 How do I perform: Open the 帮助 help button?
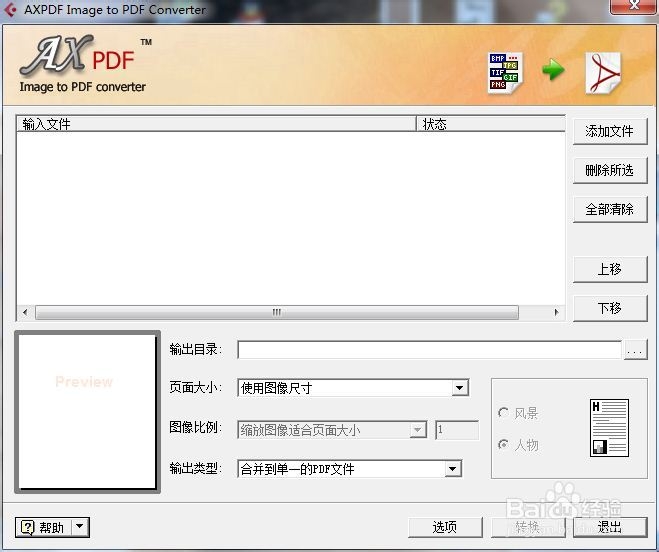pos(43,527)
